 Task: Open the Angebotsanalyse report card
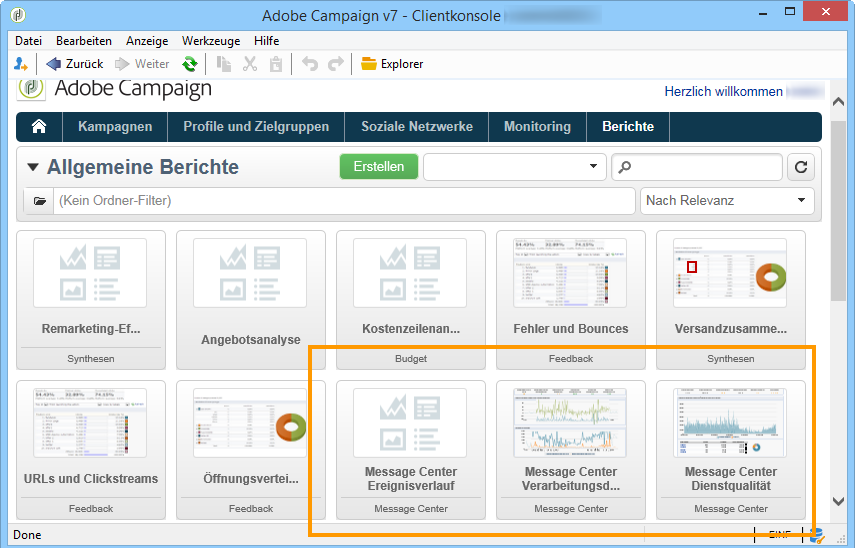pyautogui.click(x=251, y=300)
